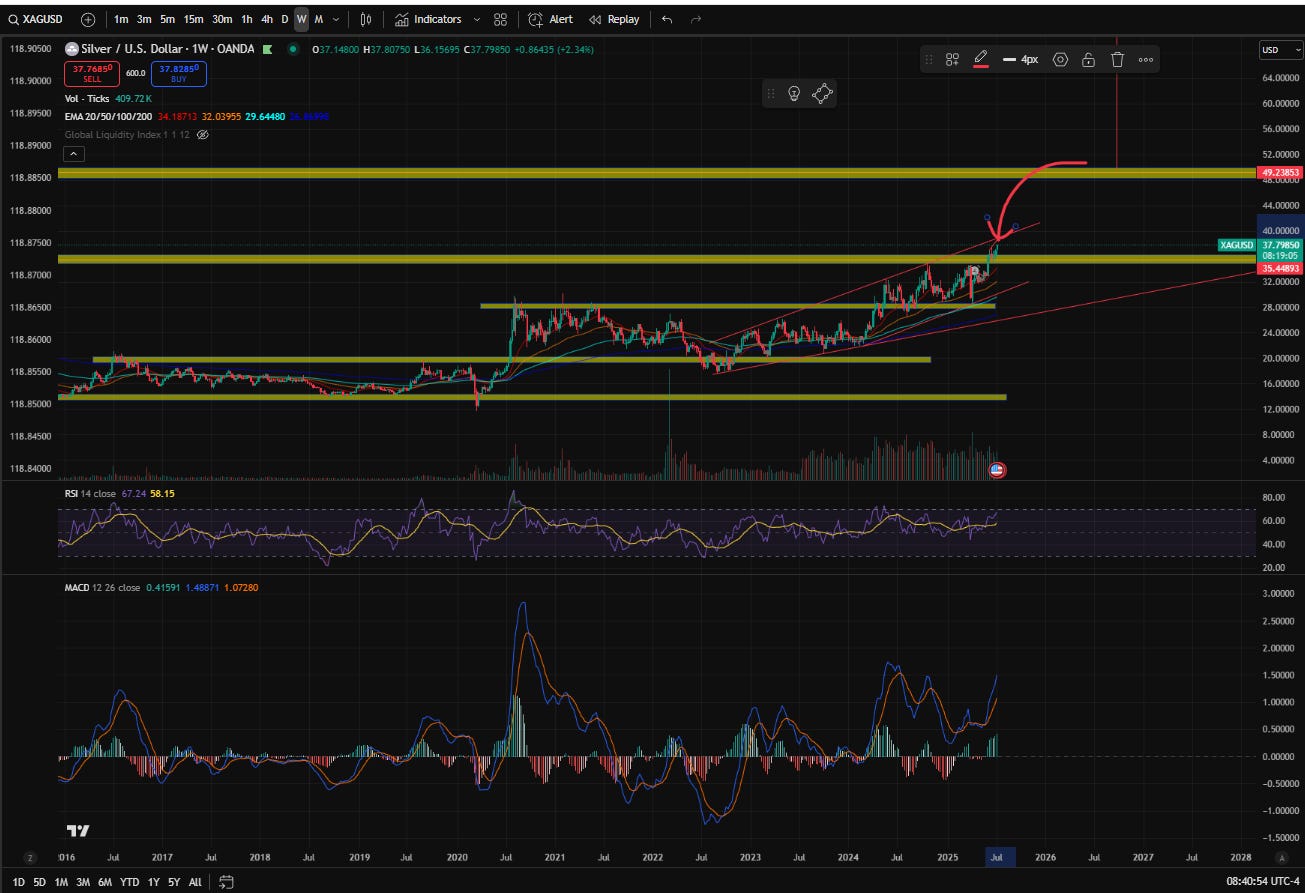The height and width of the screenshot is (893, 1305).
Task: Open symbol search for XAGUSD
Action: tap(35, 19)
